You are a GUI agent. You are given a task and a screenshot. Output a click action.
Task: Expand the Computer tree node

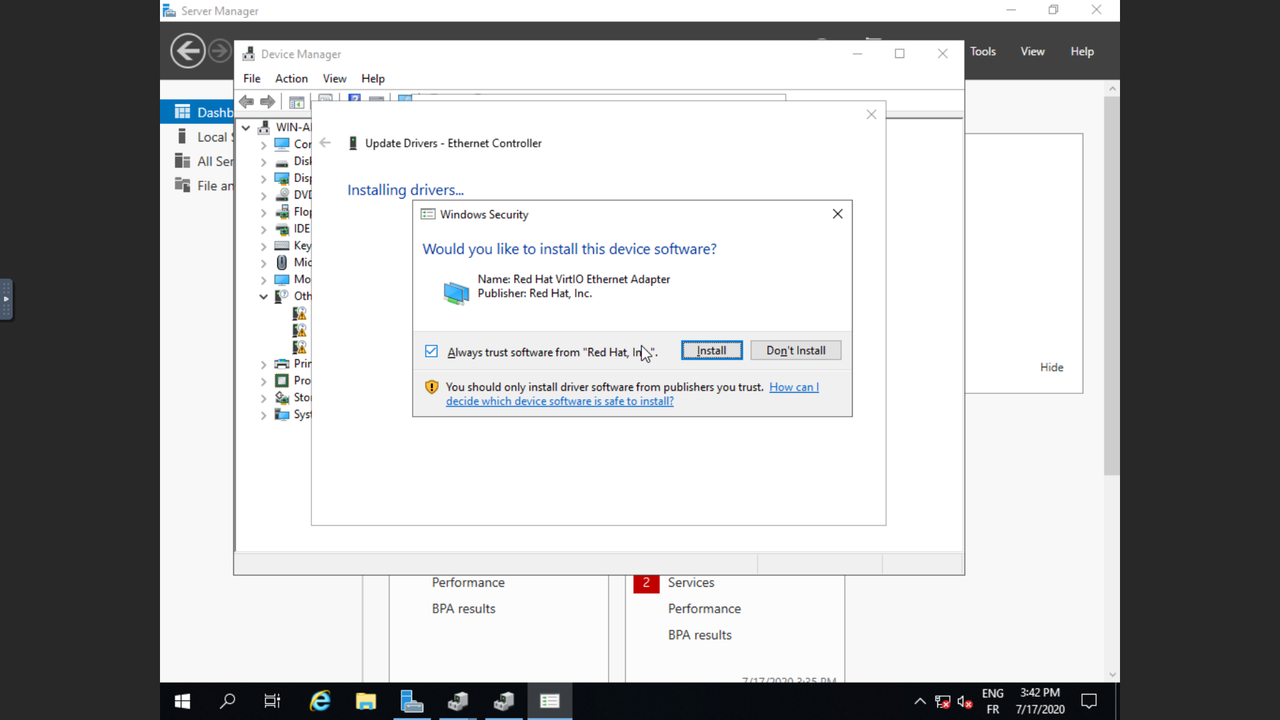[x=263, y=145]
